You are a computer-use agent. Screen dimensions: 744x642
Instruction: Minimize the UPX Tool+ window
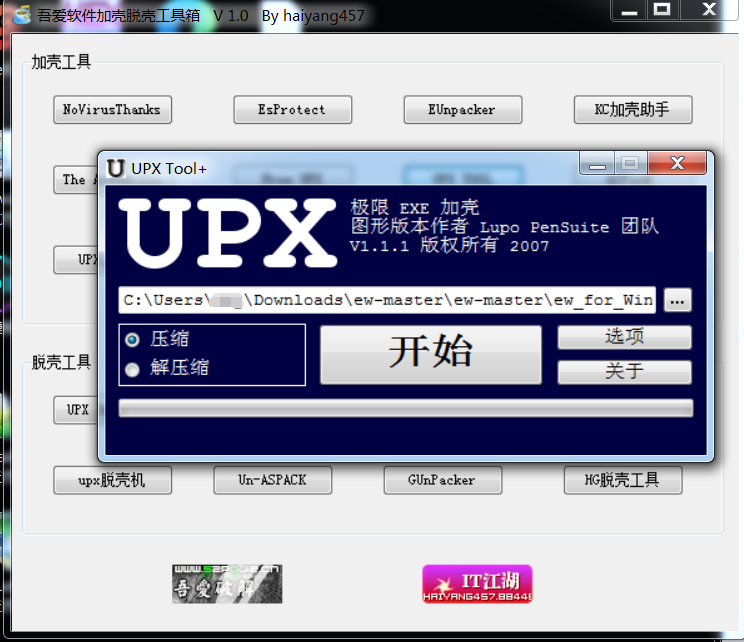pos(597,163)
